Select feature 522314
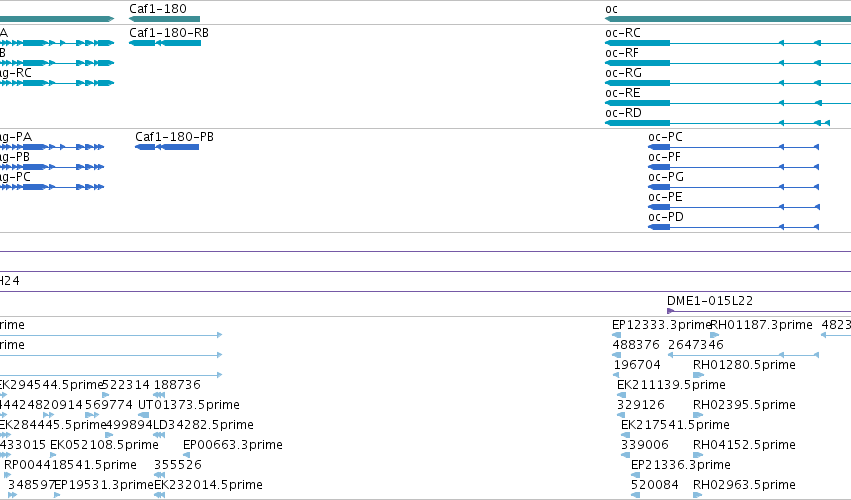The width and height of the screenshot is (851, 500). (x=126, y=385)
